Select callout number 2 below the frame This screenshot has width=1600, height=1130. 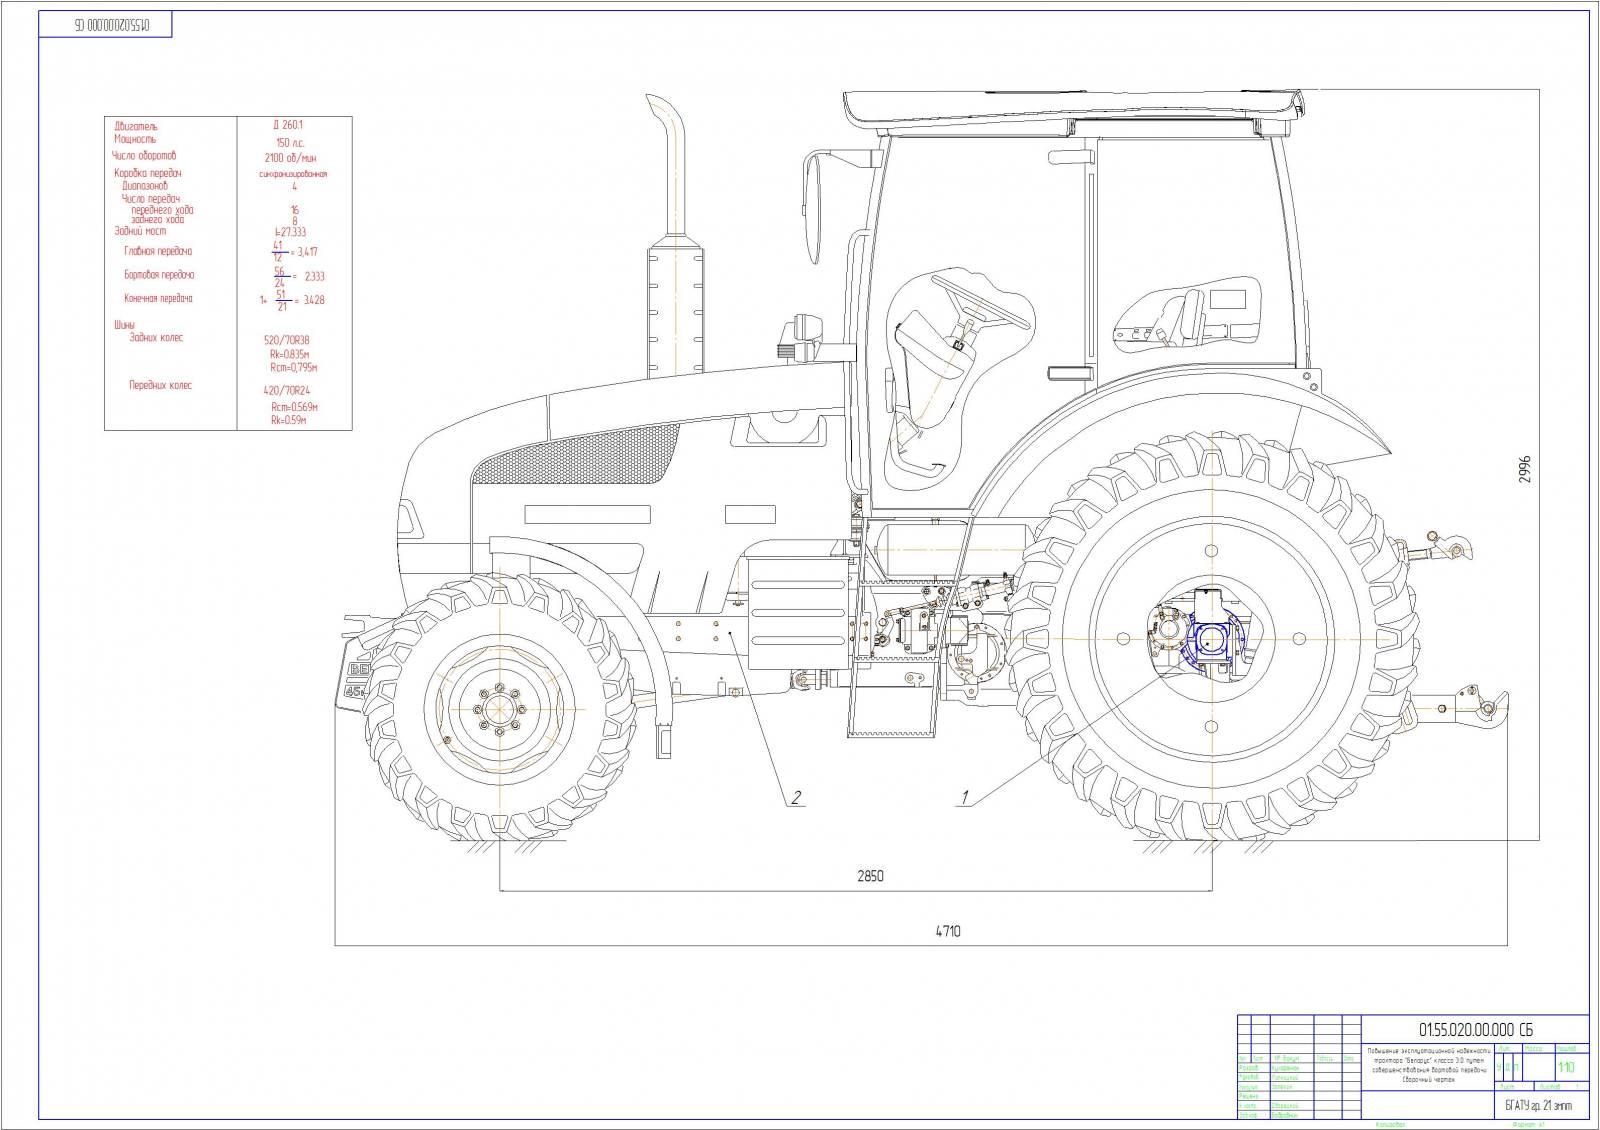796,797
